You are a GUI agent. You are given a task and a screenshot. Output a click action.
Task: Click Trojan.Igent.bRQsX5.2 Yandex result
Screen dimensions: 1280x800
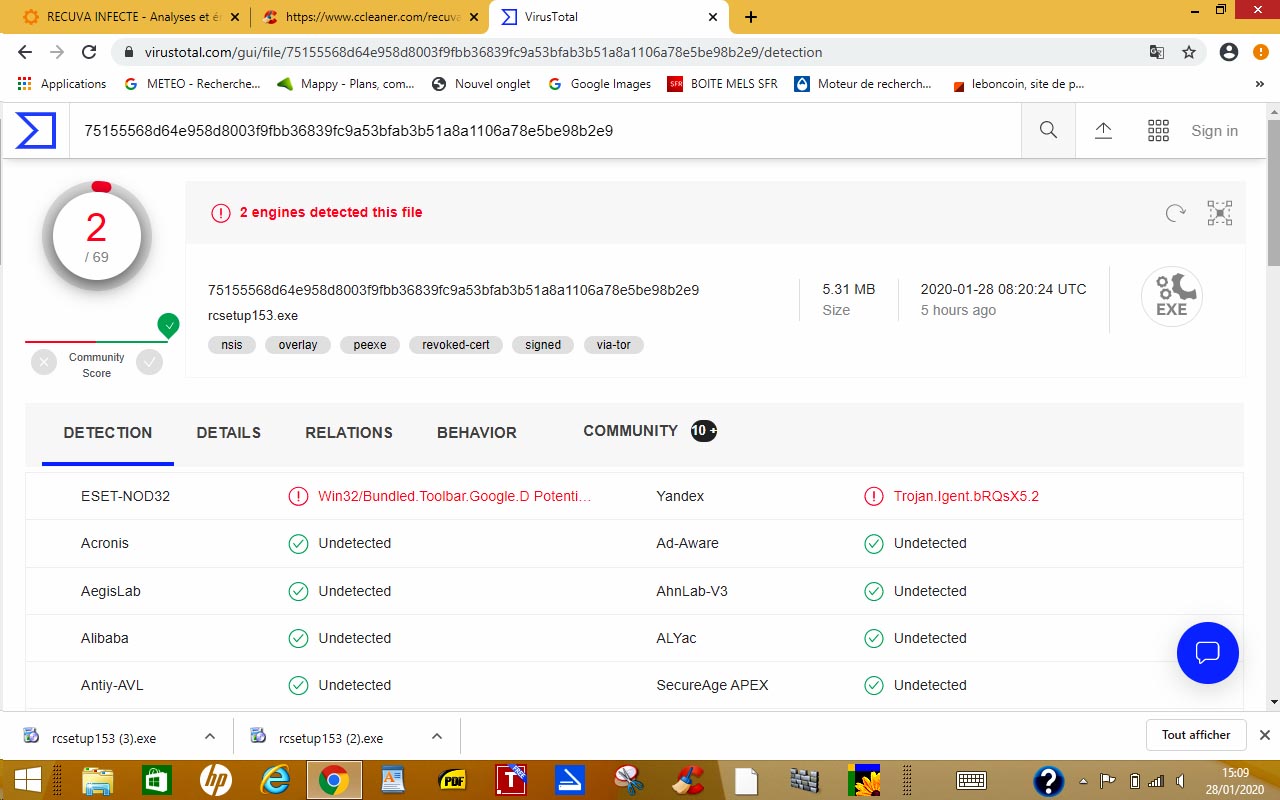coord(966,496)
